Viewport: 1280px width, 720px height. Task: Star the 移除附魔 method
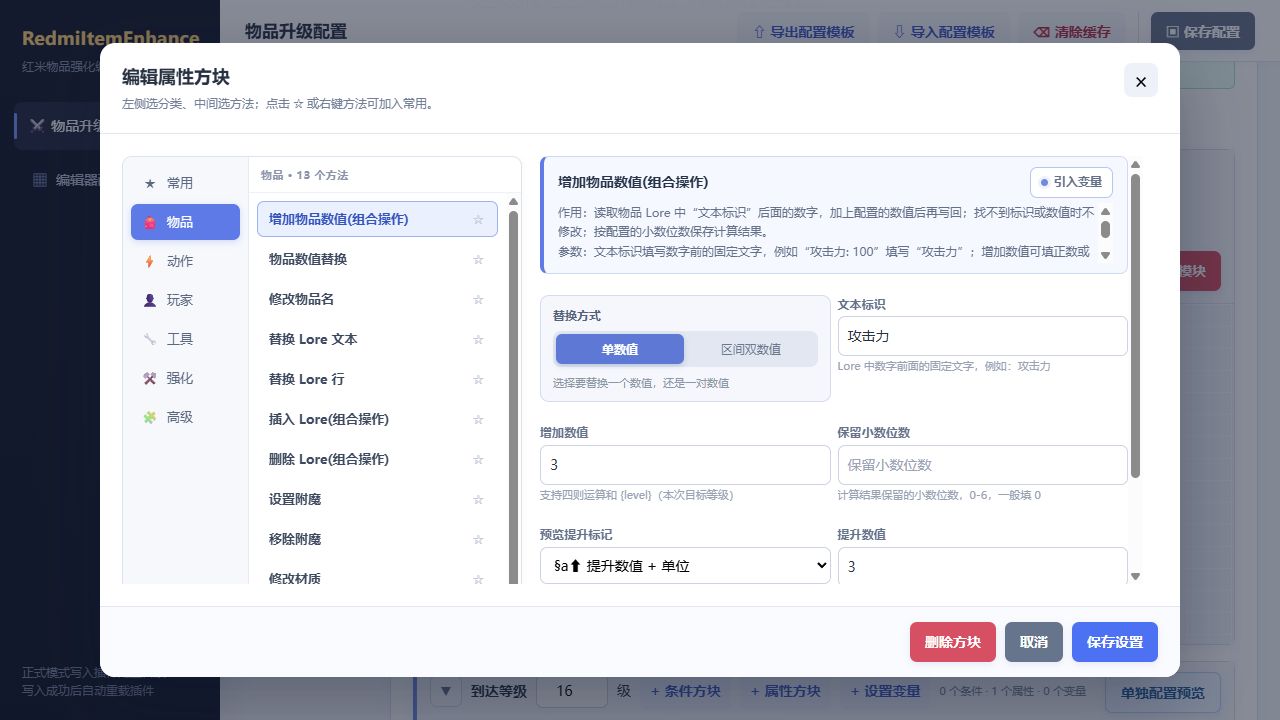coord(478,539)
